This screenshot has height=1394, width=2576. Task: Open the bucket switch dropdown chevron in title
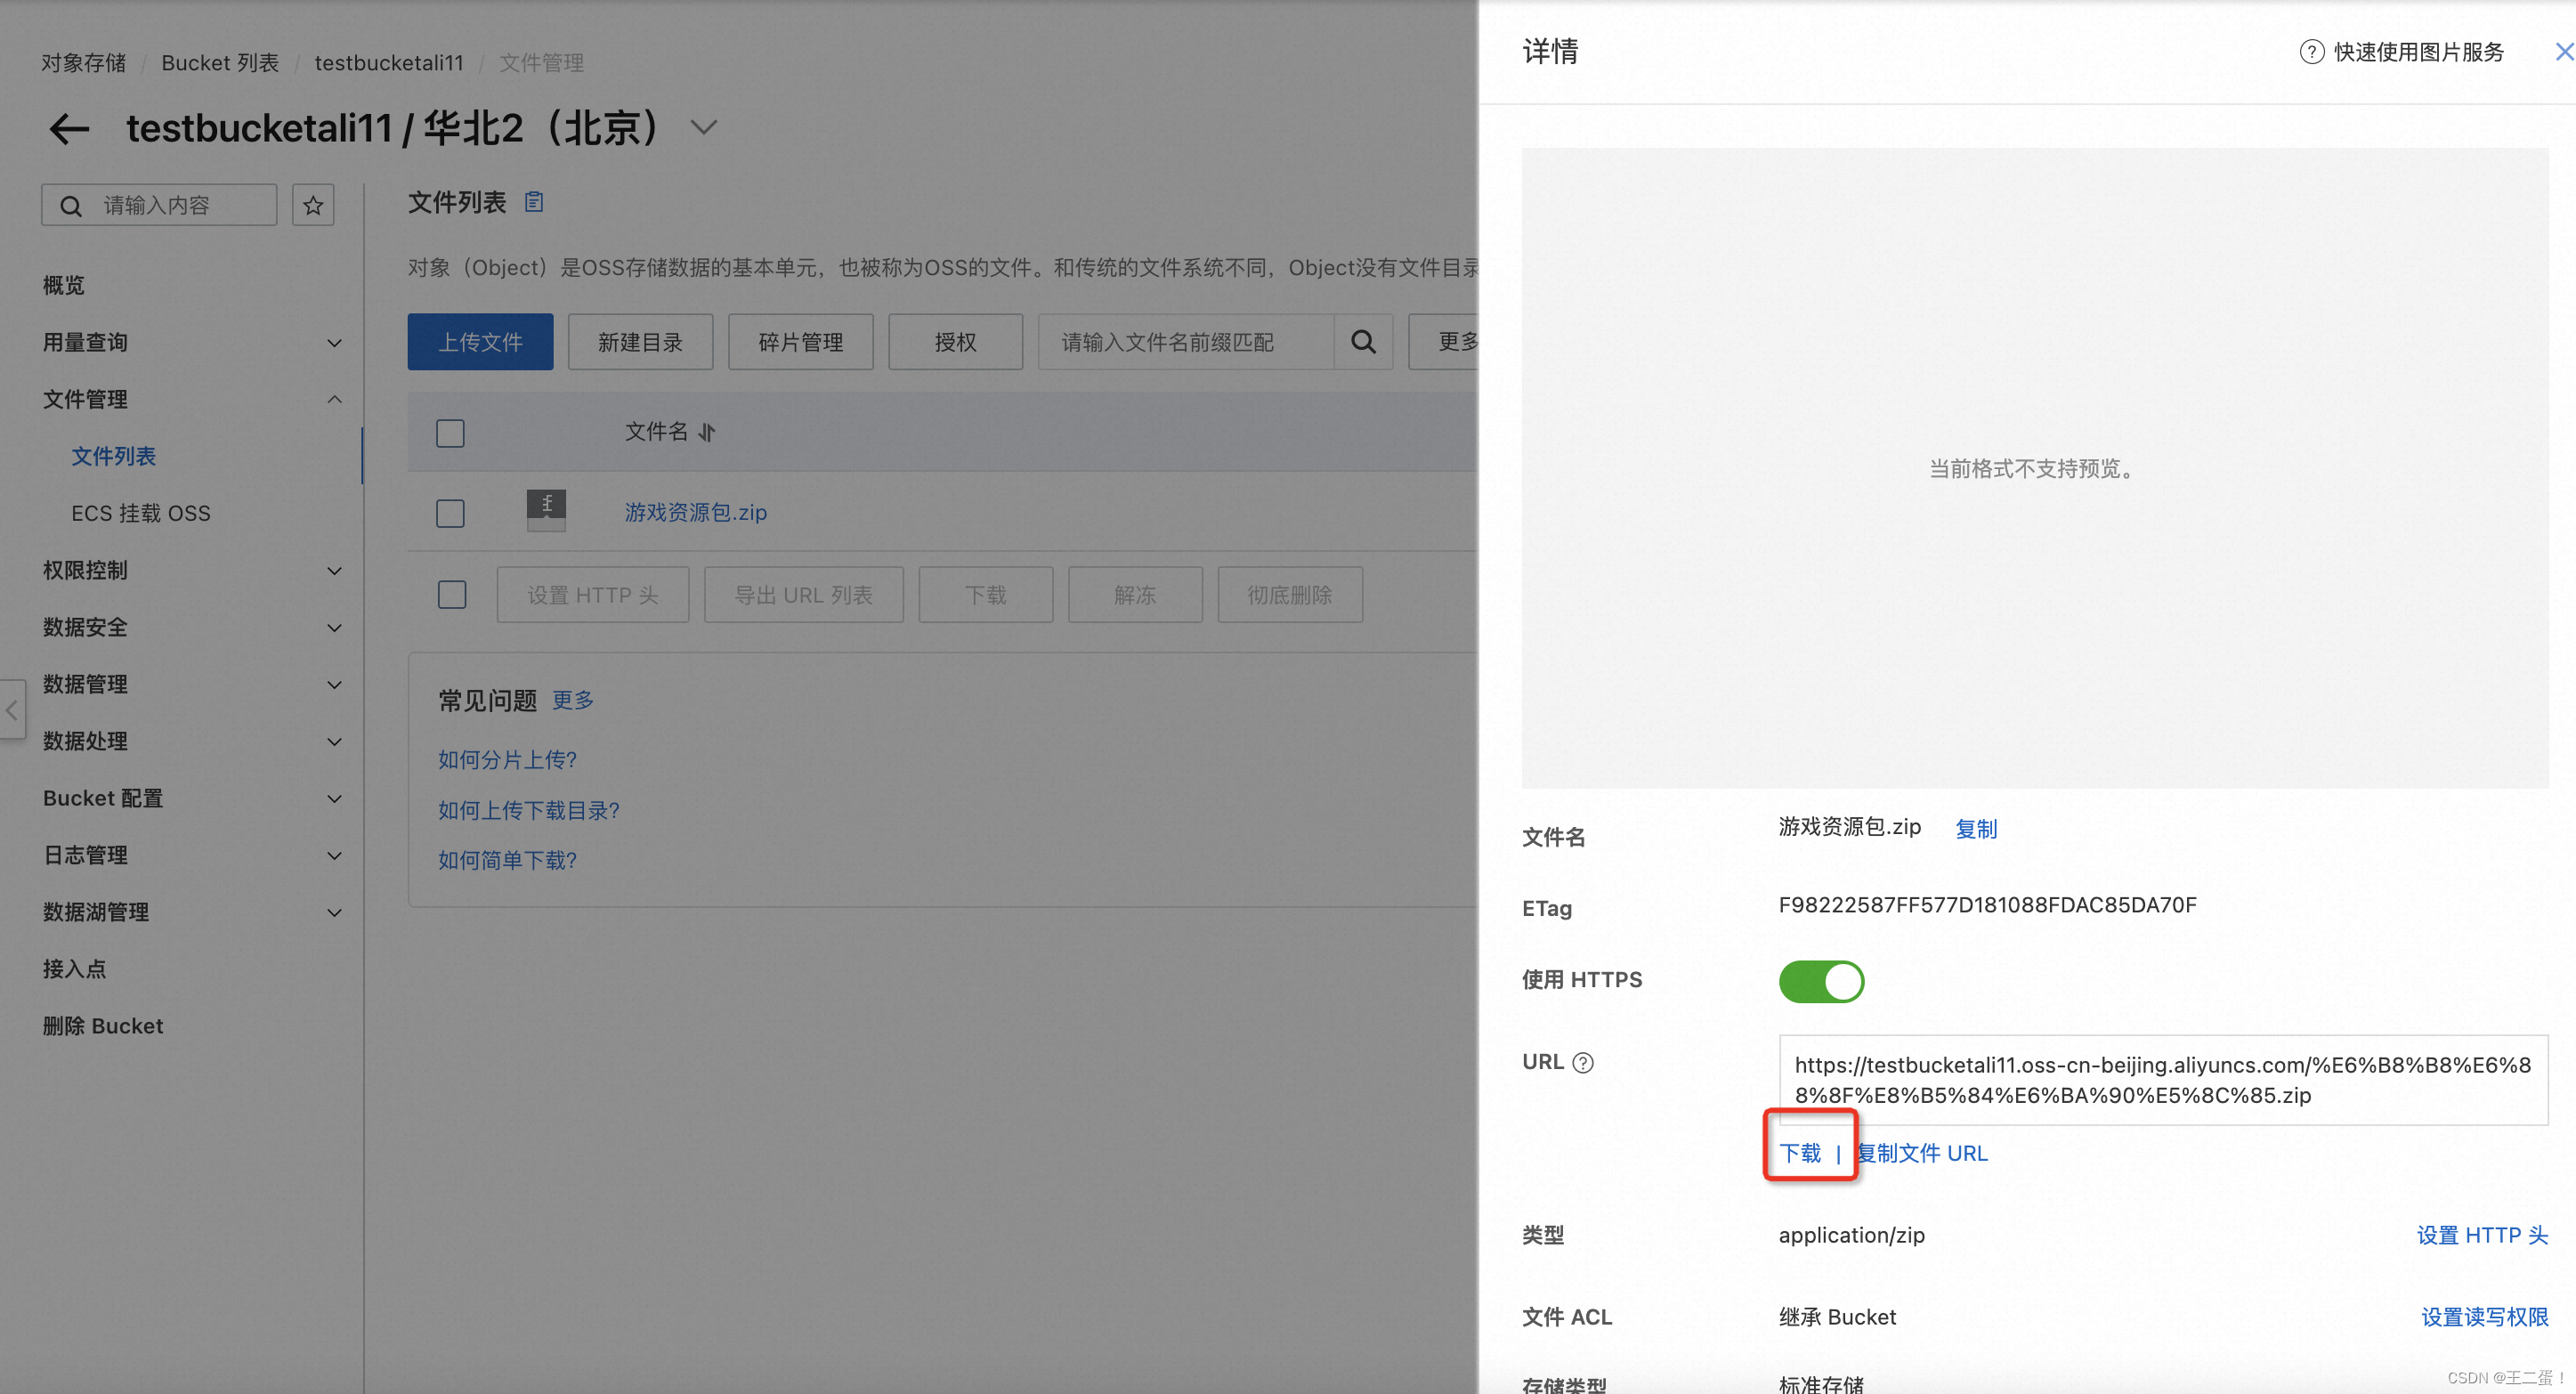704,128
